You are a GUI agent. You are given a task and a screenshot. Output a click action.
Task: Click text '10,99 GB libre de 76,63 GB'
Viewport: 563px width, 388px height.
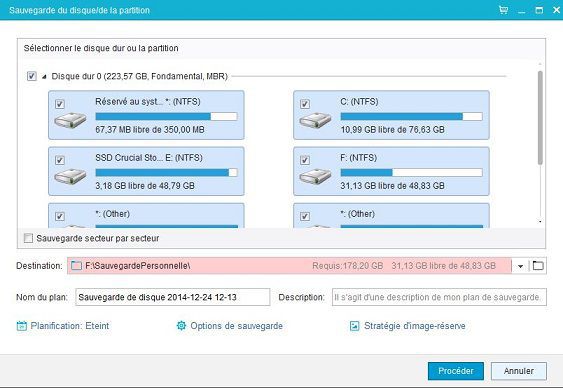392,130
